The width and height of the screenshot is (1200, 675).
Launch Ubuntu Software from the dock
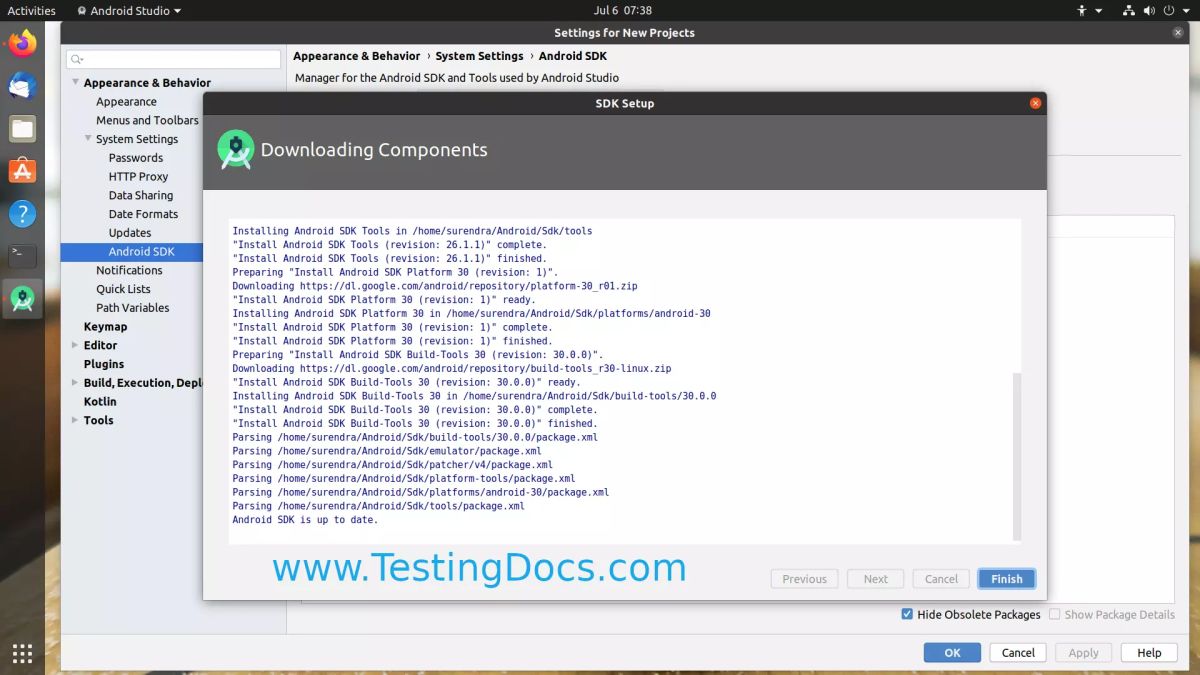point(22,171)
